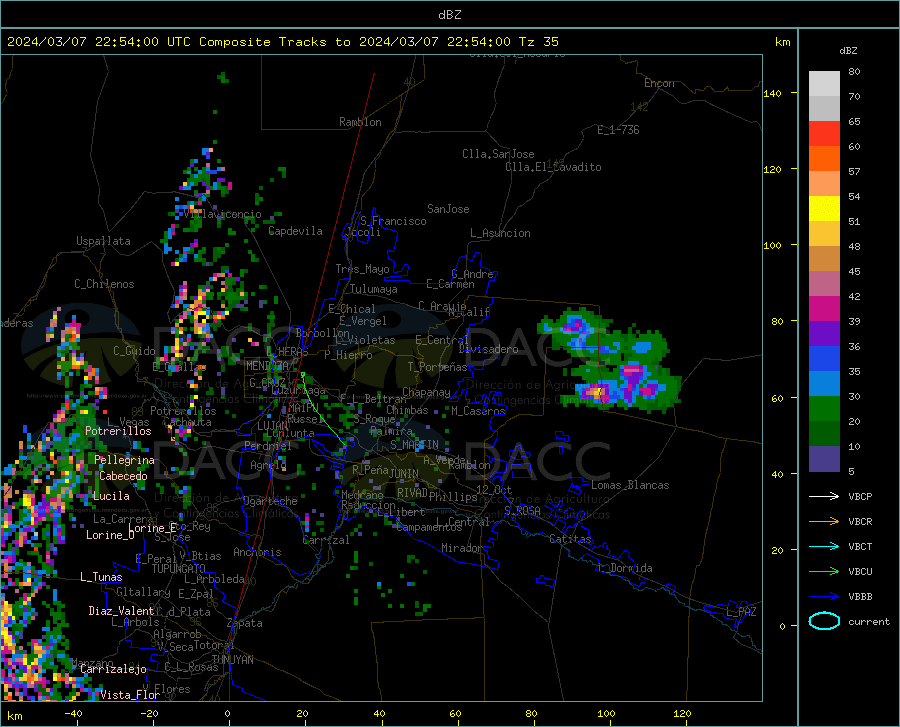
Task: Click the S_ROSA map label
Action: [522, 511]
